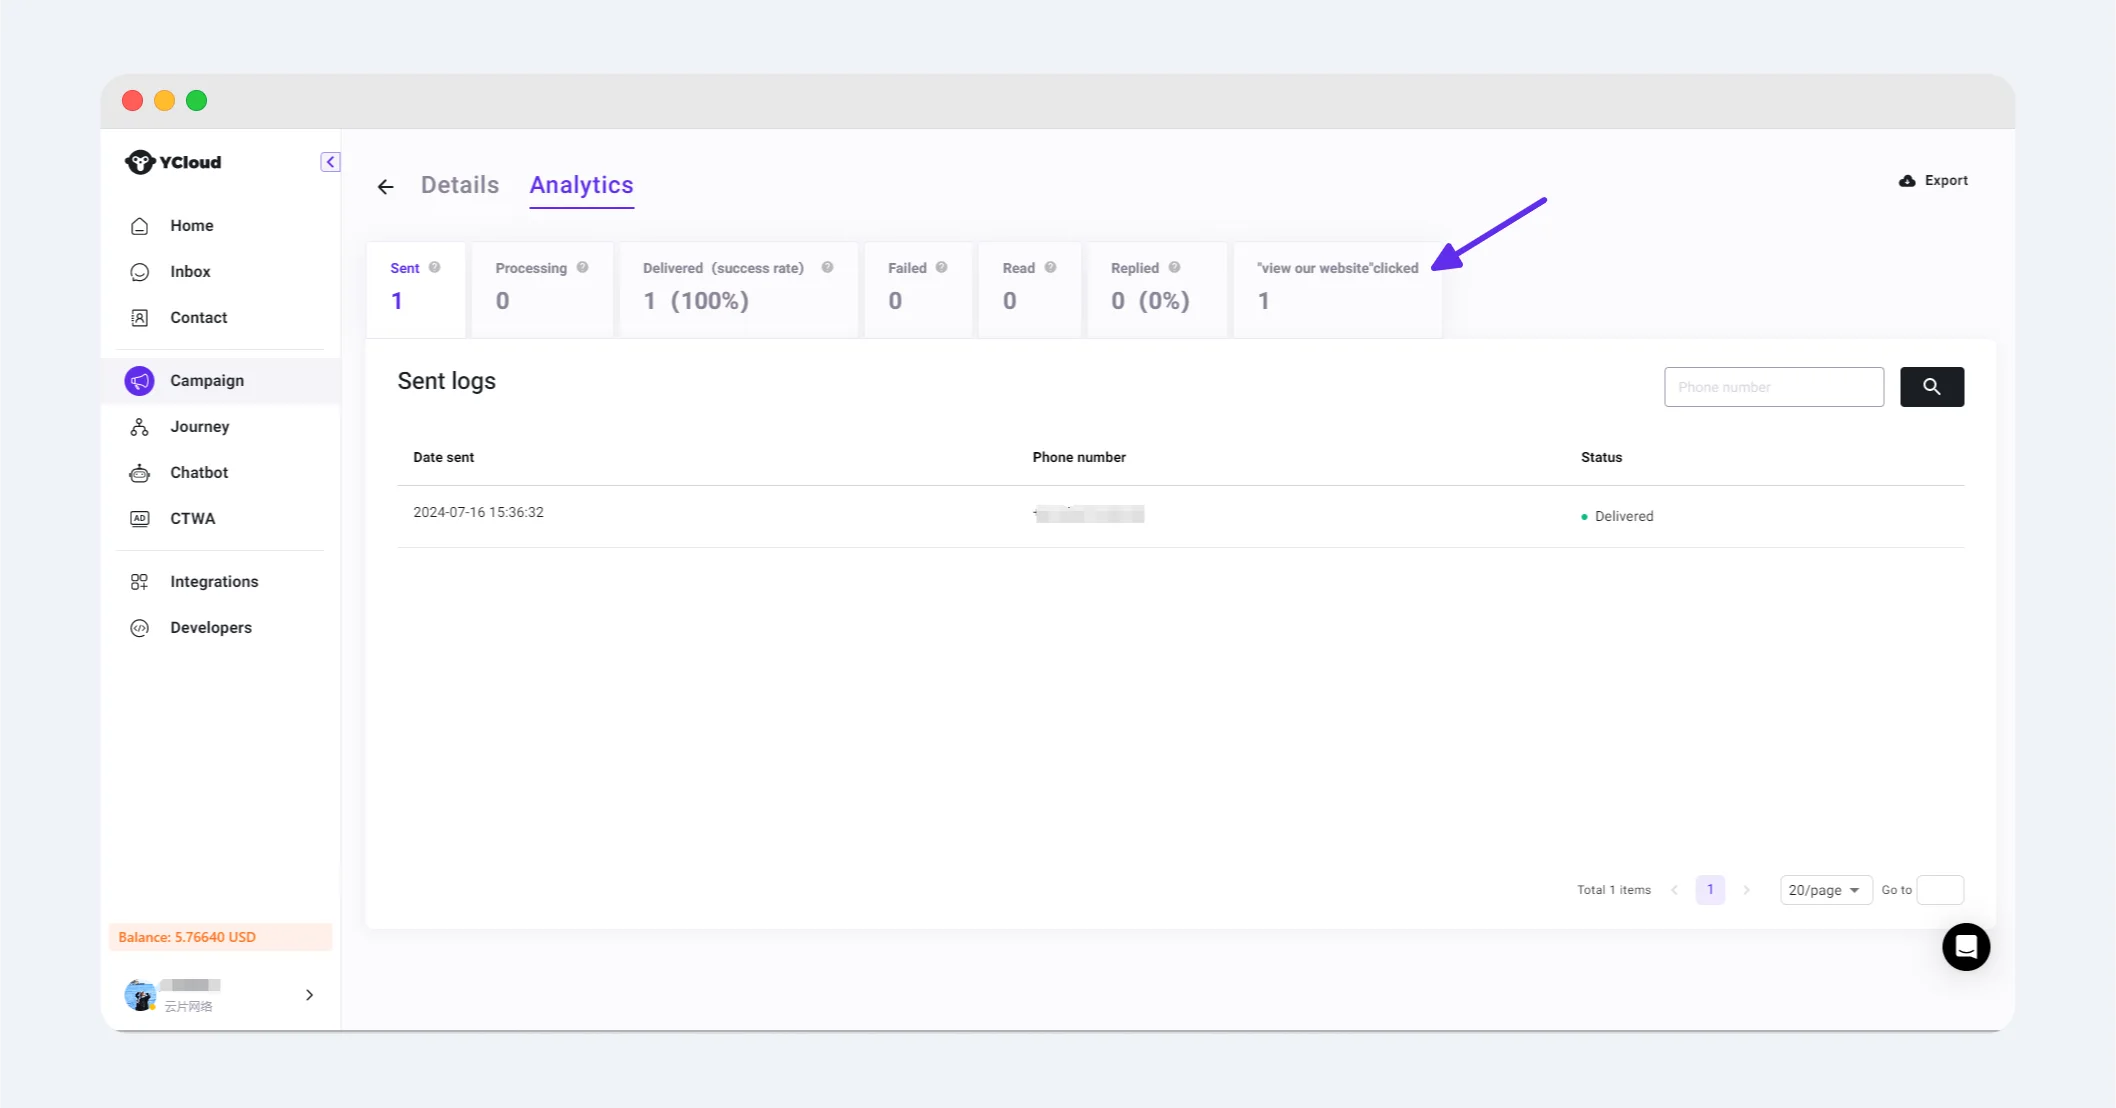The height and width of the screenshot is (1108, 2116).
Task: Export the analytics data
Action: [1933, 181]
